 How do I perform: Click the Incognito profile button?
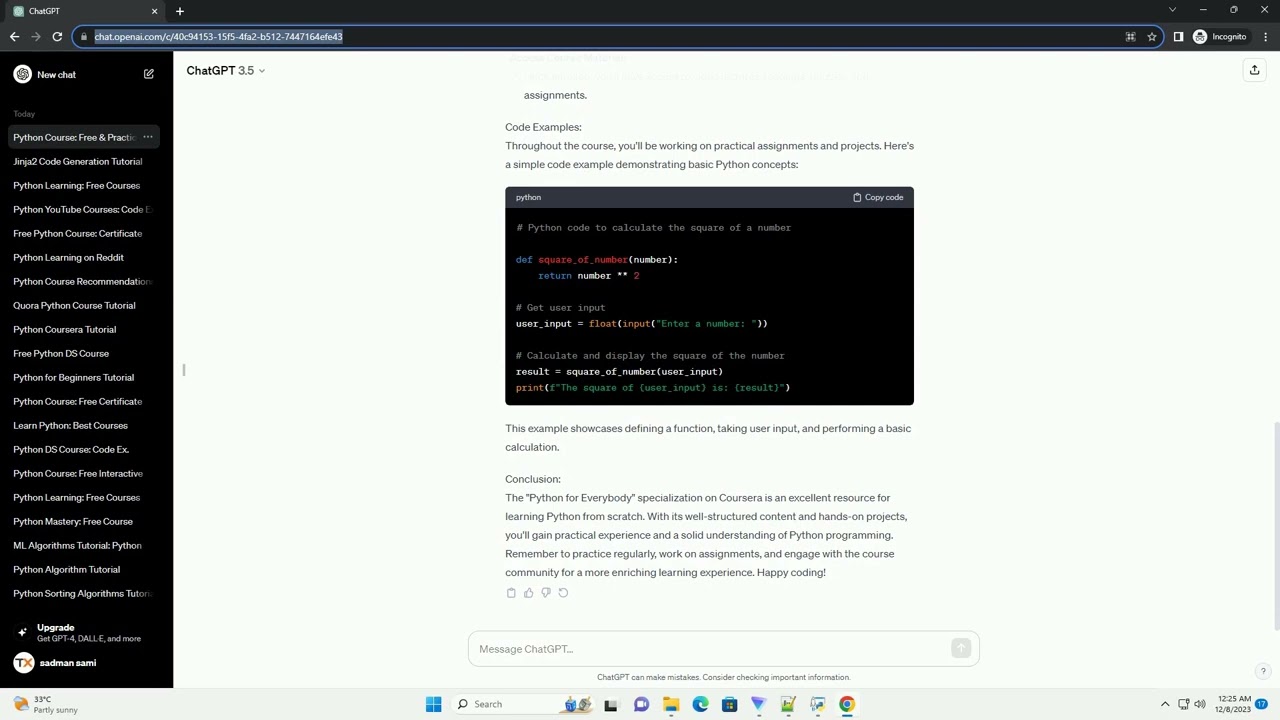click(1220, 37)
